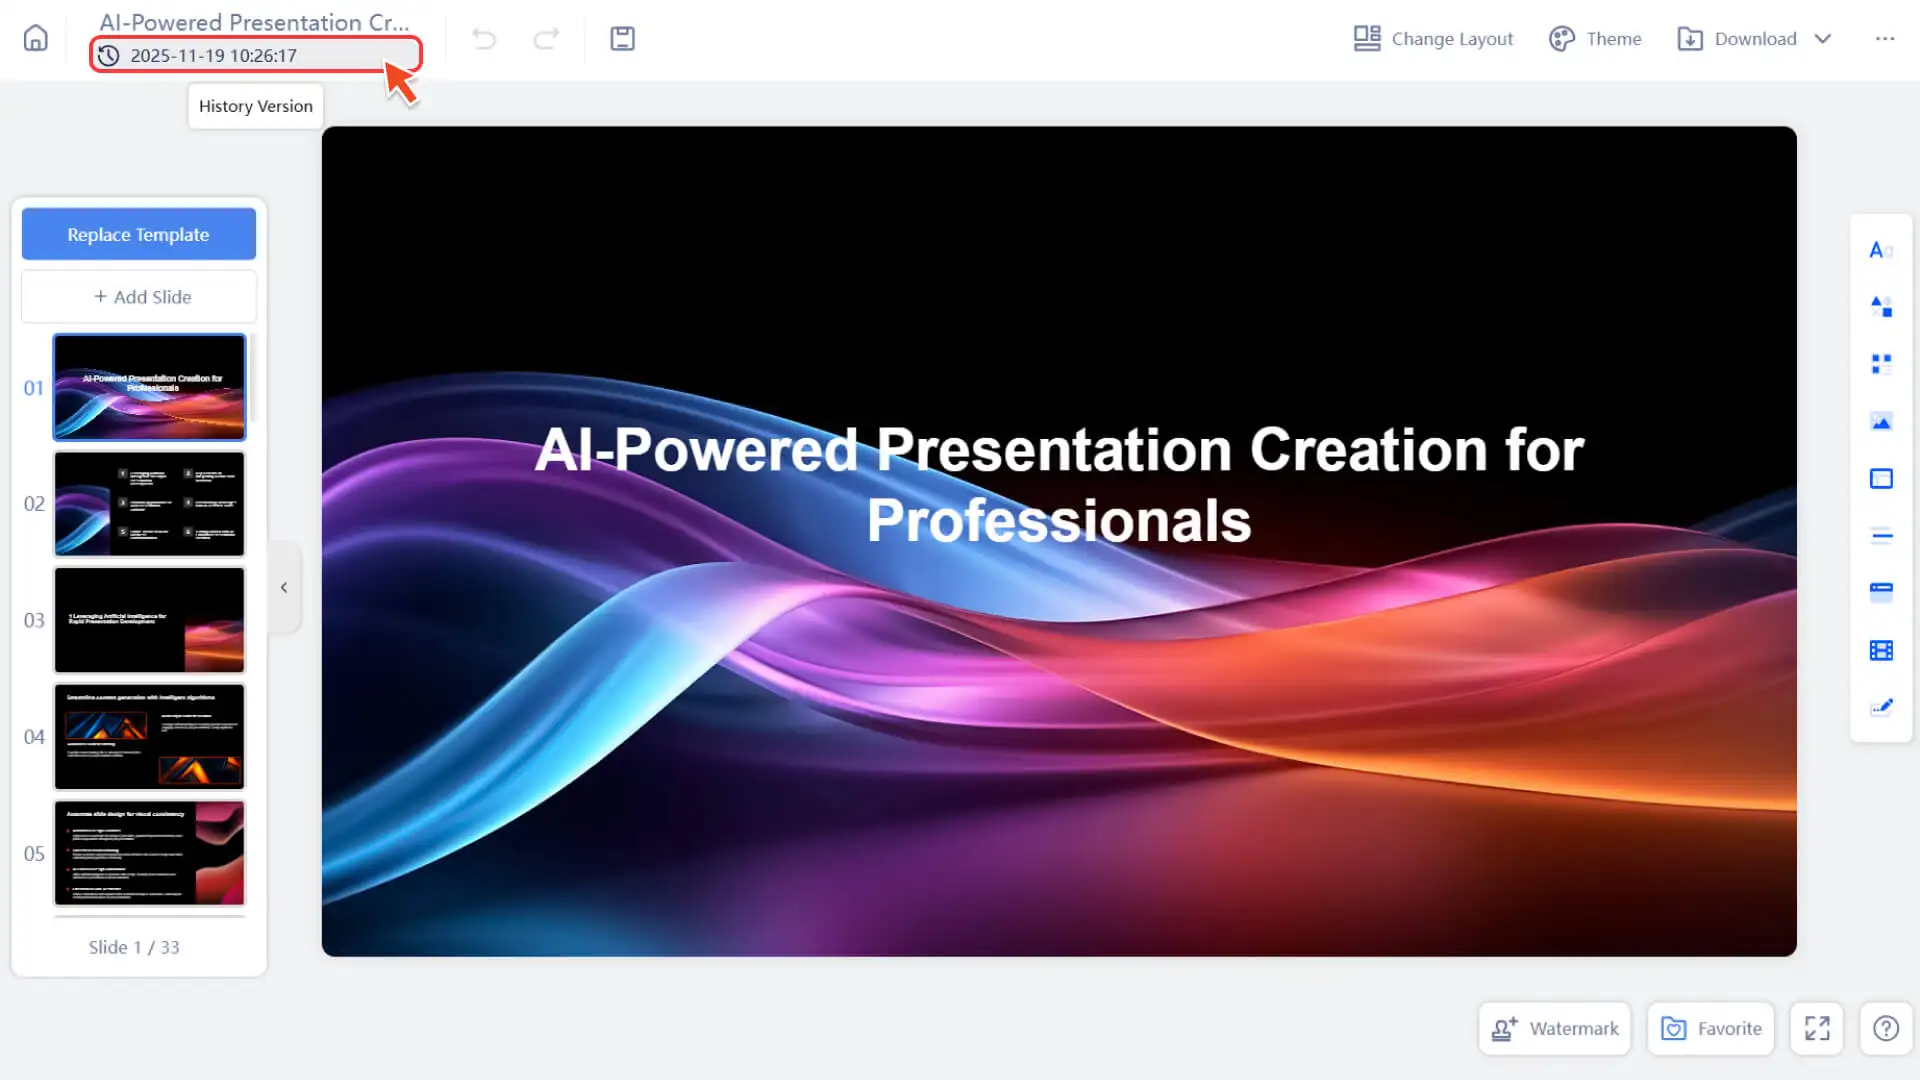Image resolution: width=1920 pixels, height=1080 pixels.
Task: Save the presentation with disk icon
Action: [x=622, y=38]
